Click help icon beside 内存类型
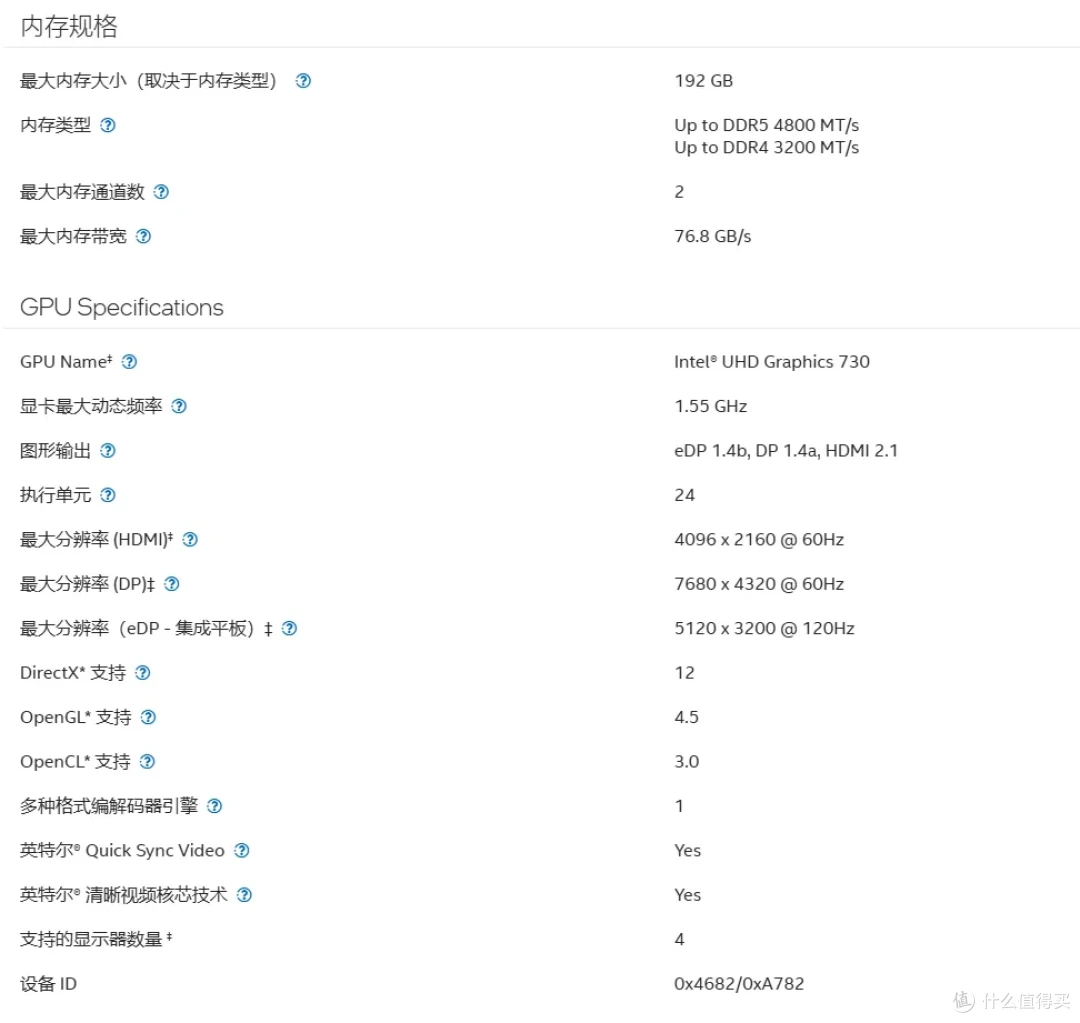This screenshot has height=1023, width=1080. (x=107, y=125)
